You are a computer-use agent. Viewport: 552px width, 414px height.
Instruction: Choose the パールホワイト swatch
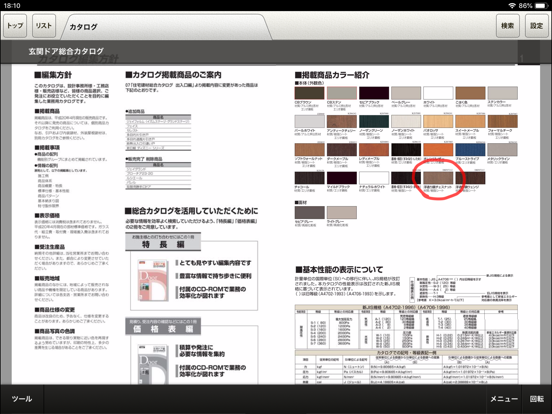(x=309, y=121)
